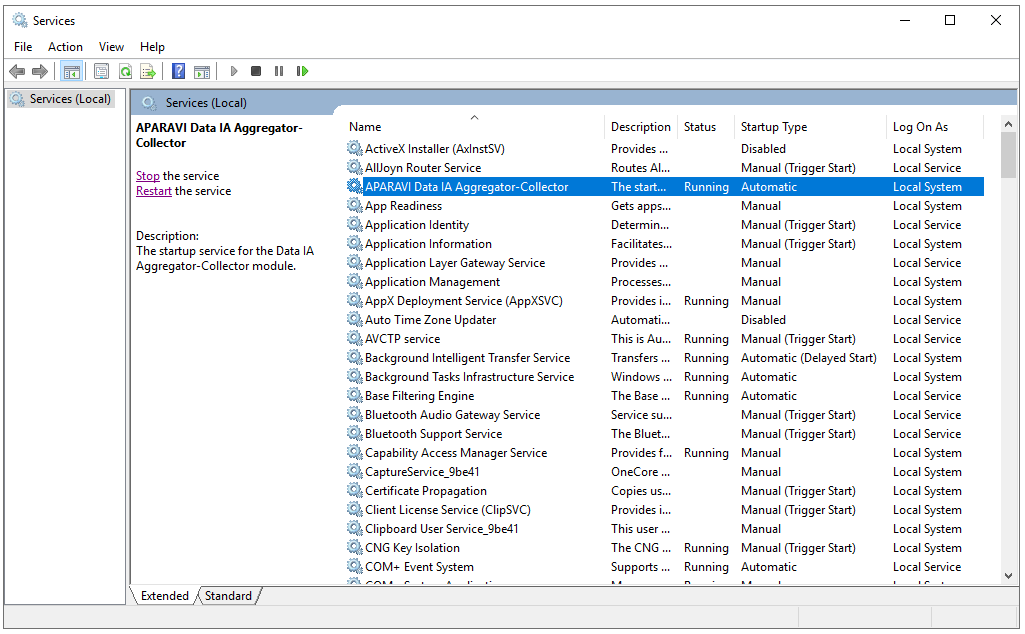The image size is (1025, 634).
Task: Click the scrollbar down arrow in services list
Action: (1008, 575)
